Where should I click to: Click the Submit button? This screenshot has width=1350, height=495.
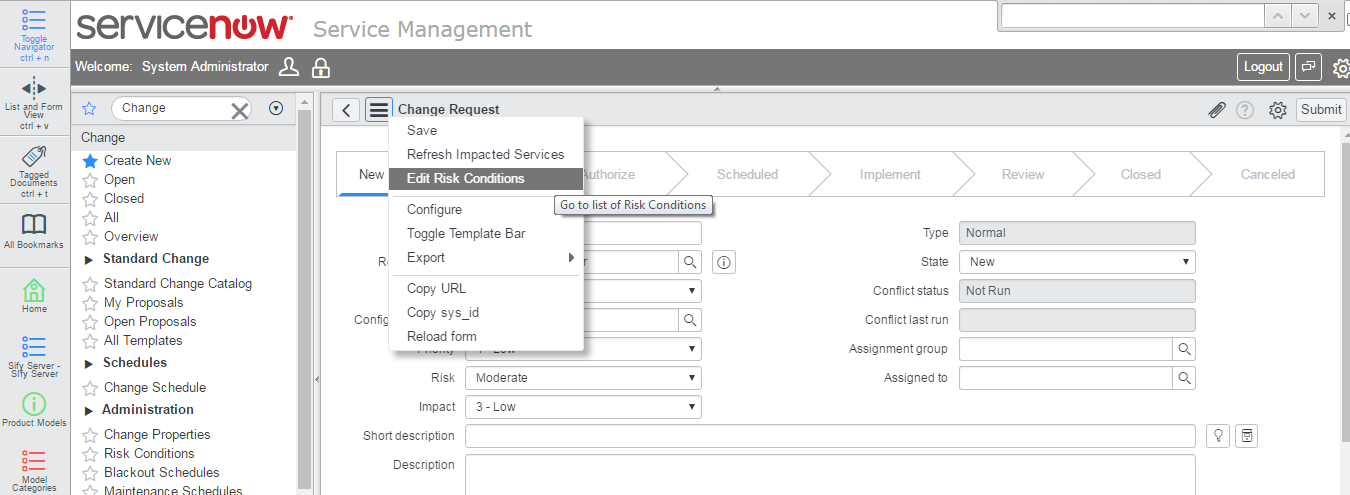pyautogui.click(x=1321, y=110)
